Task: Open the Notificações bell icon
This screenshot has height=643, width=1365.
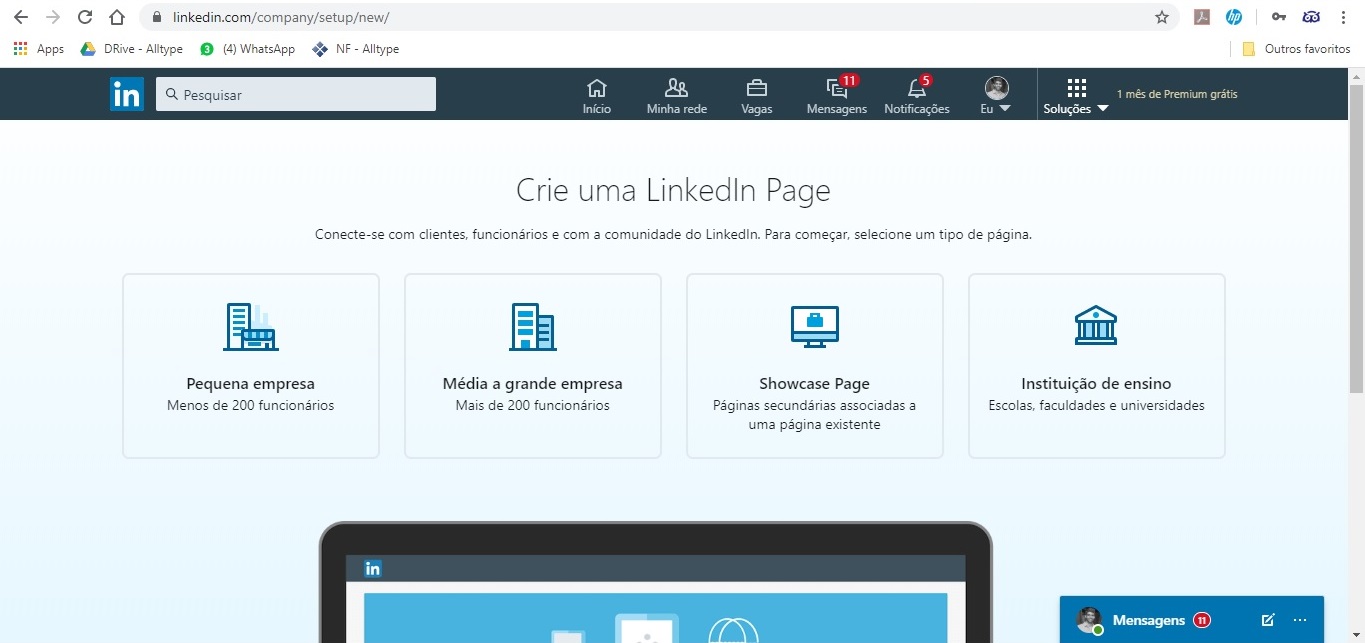Action: click(x=916, y=88)
